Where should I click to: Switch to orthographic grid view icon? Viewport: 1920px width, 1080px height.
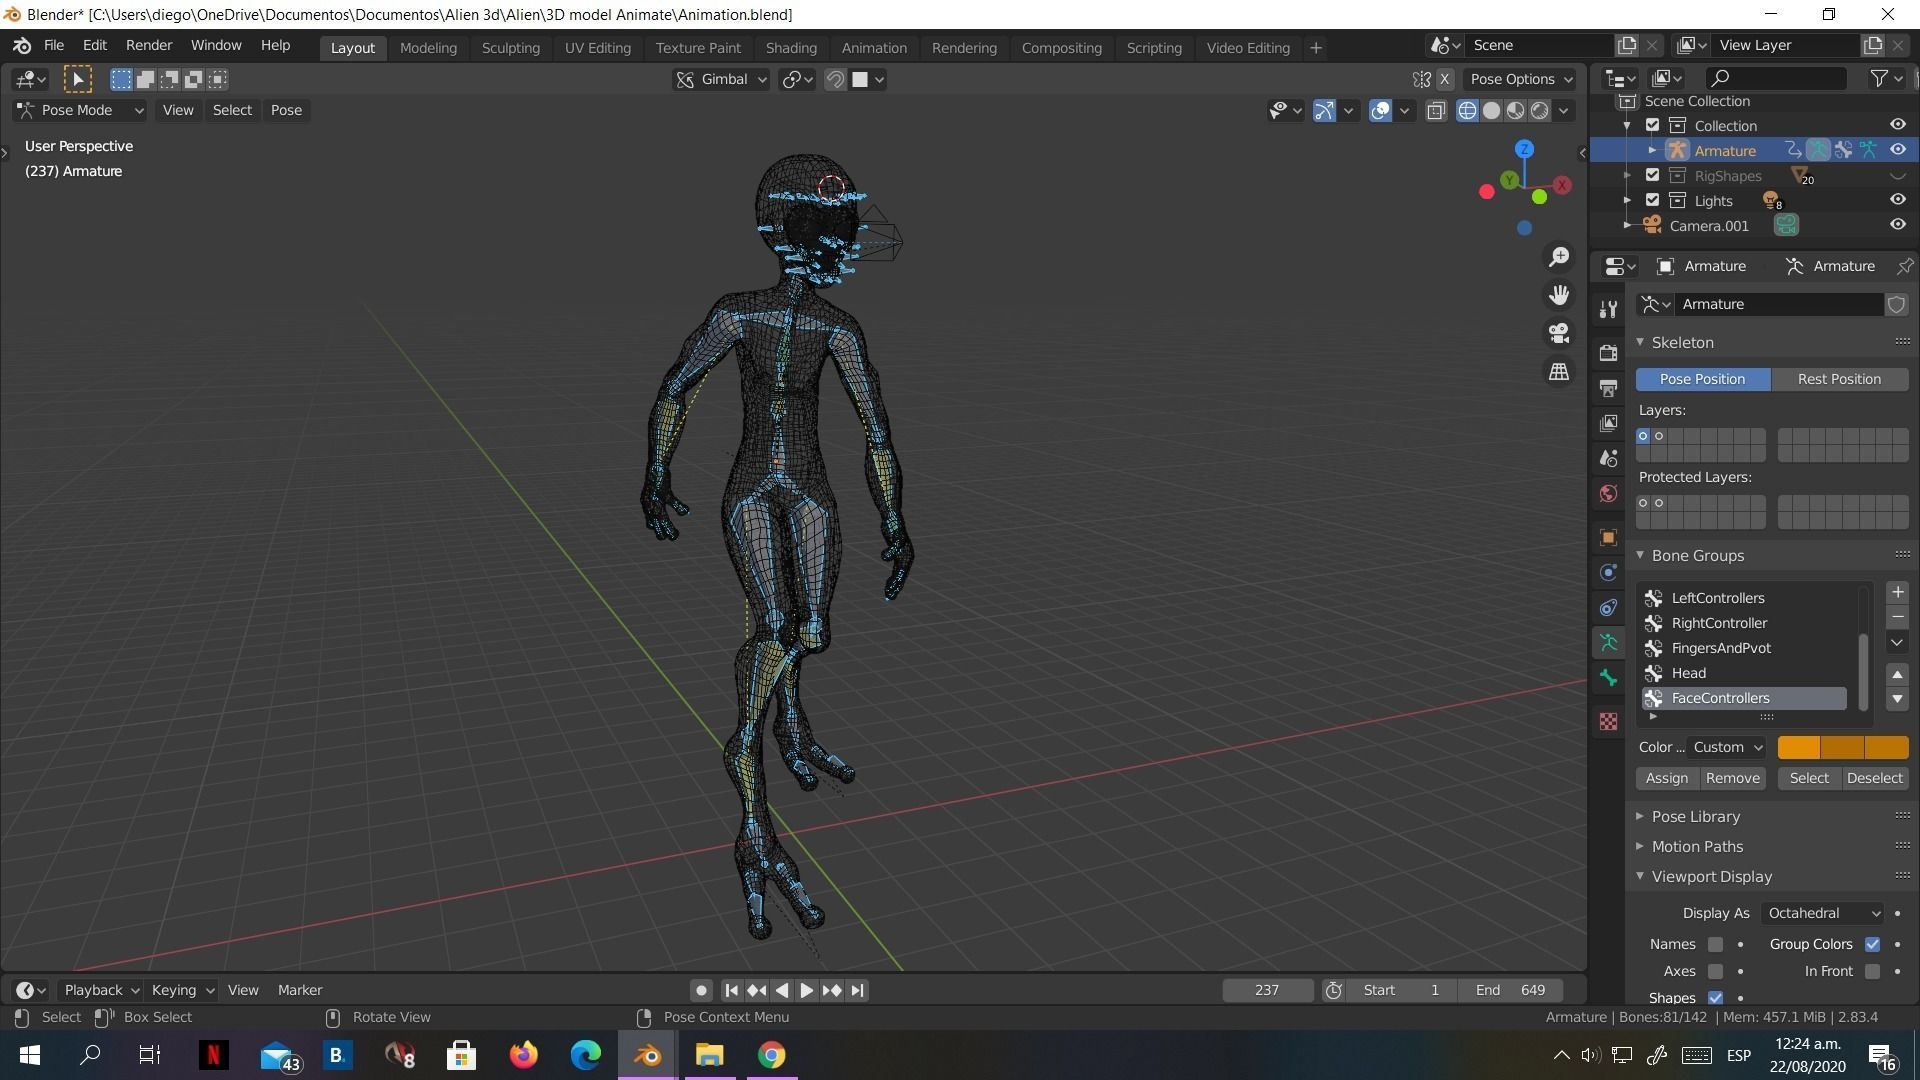1559,371
